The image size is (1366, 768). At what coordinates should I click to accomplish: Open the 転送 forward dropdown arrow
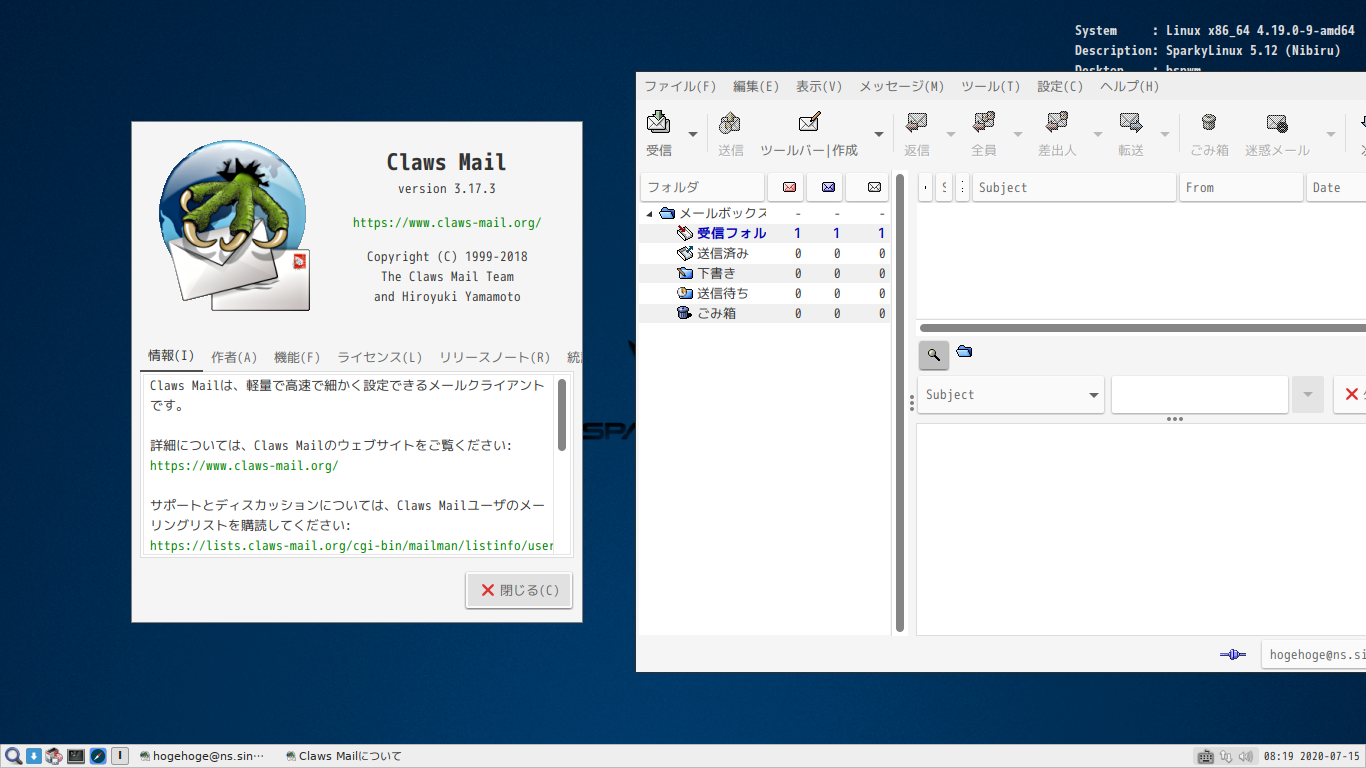[x=1165, y=134]
